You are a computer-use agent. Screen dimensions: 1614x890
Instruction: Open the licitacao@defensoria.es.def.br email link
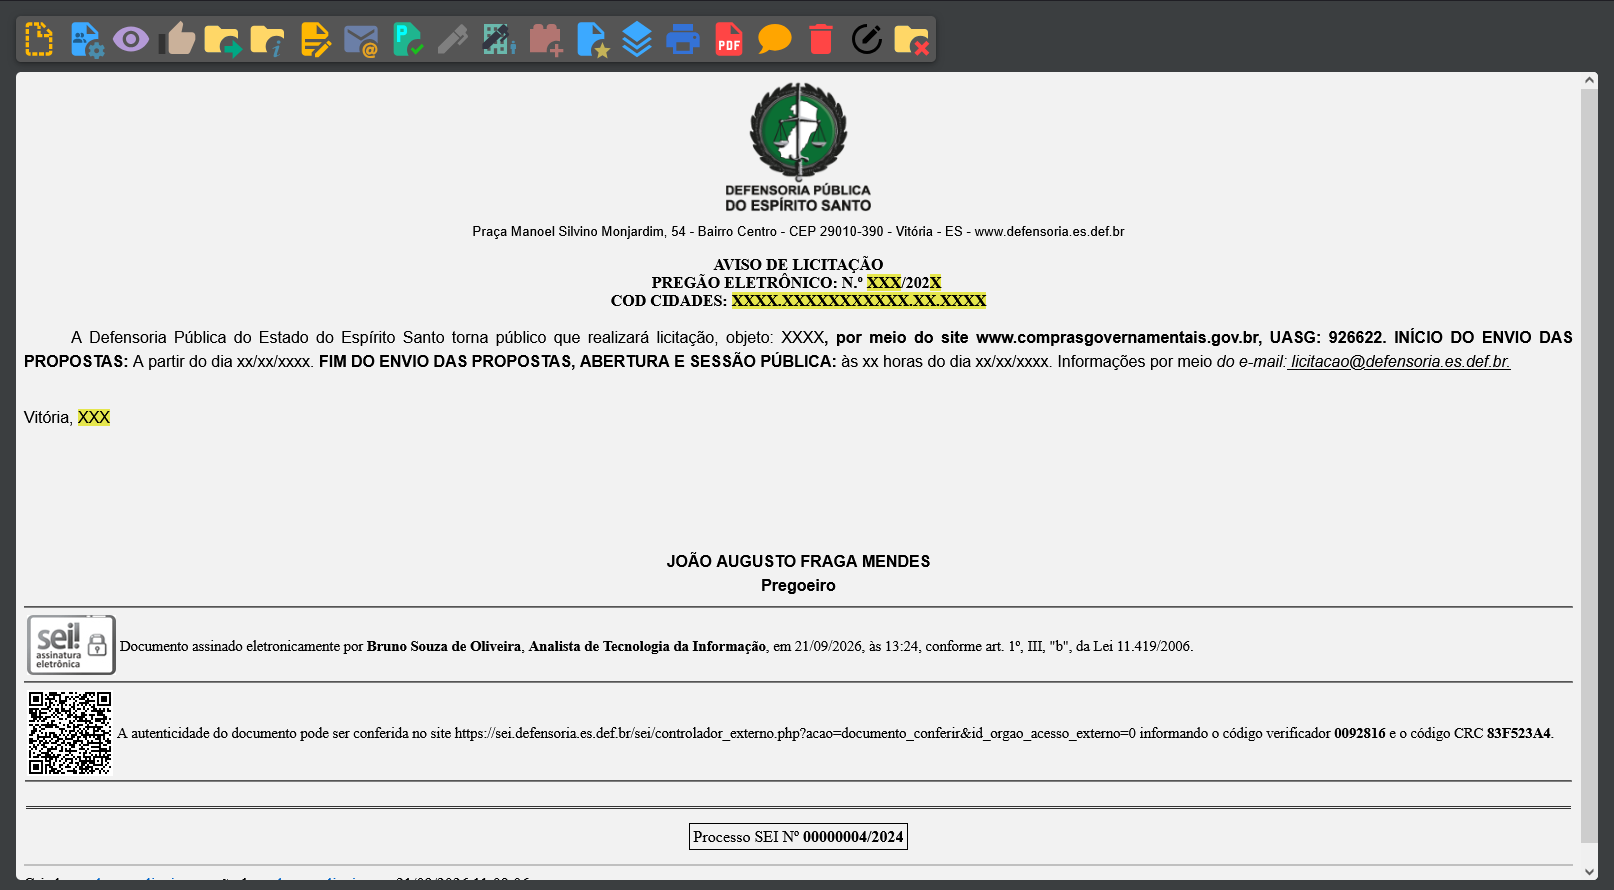[1399, 361]
